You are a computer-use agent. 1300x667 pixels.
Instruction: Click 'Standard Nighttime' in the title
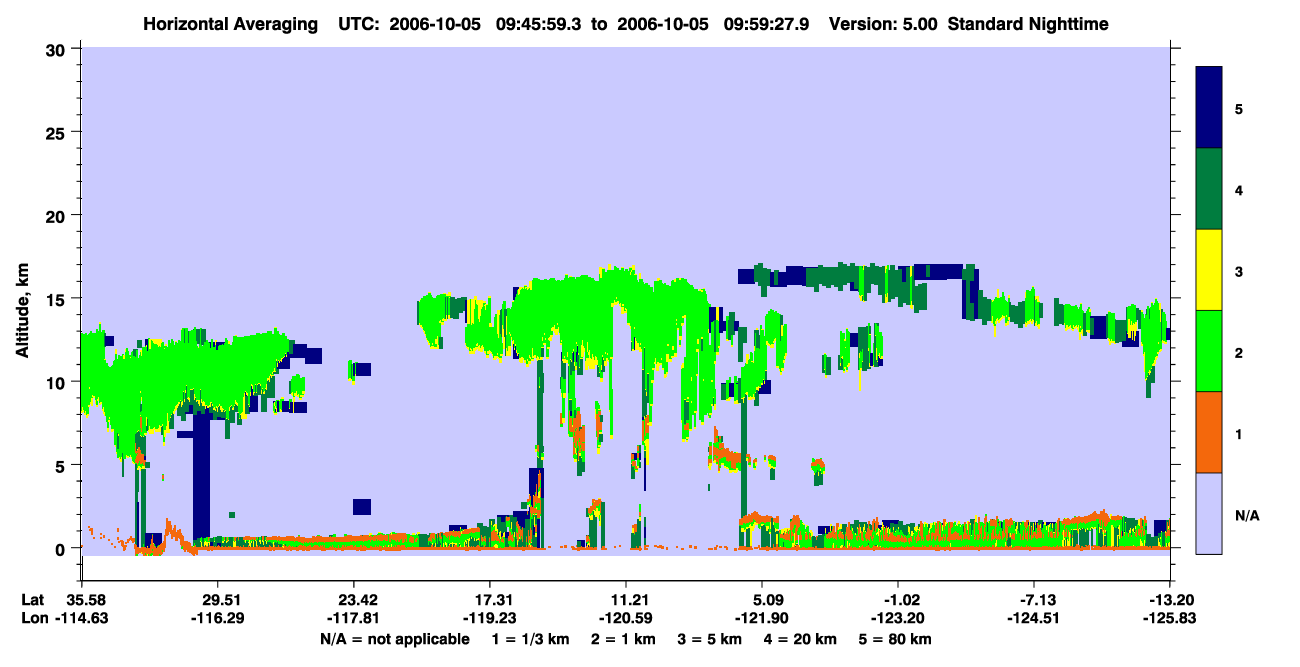(x=1028, y=24)
